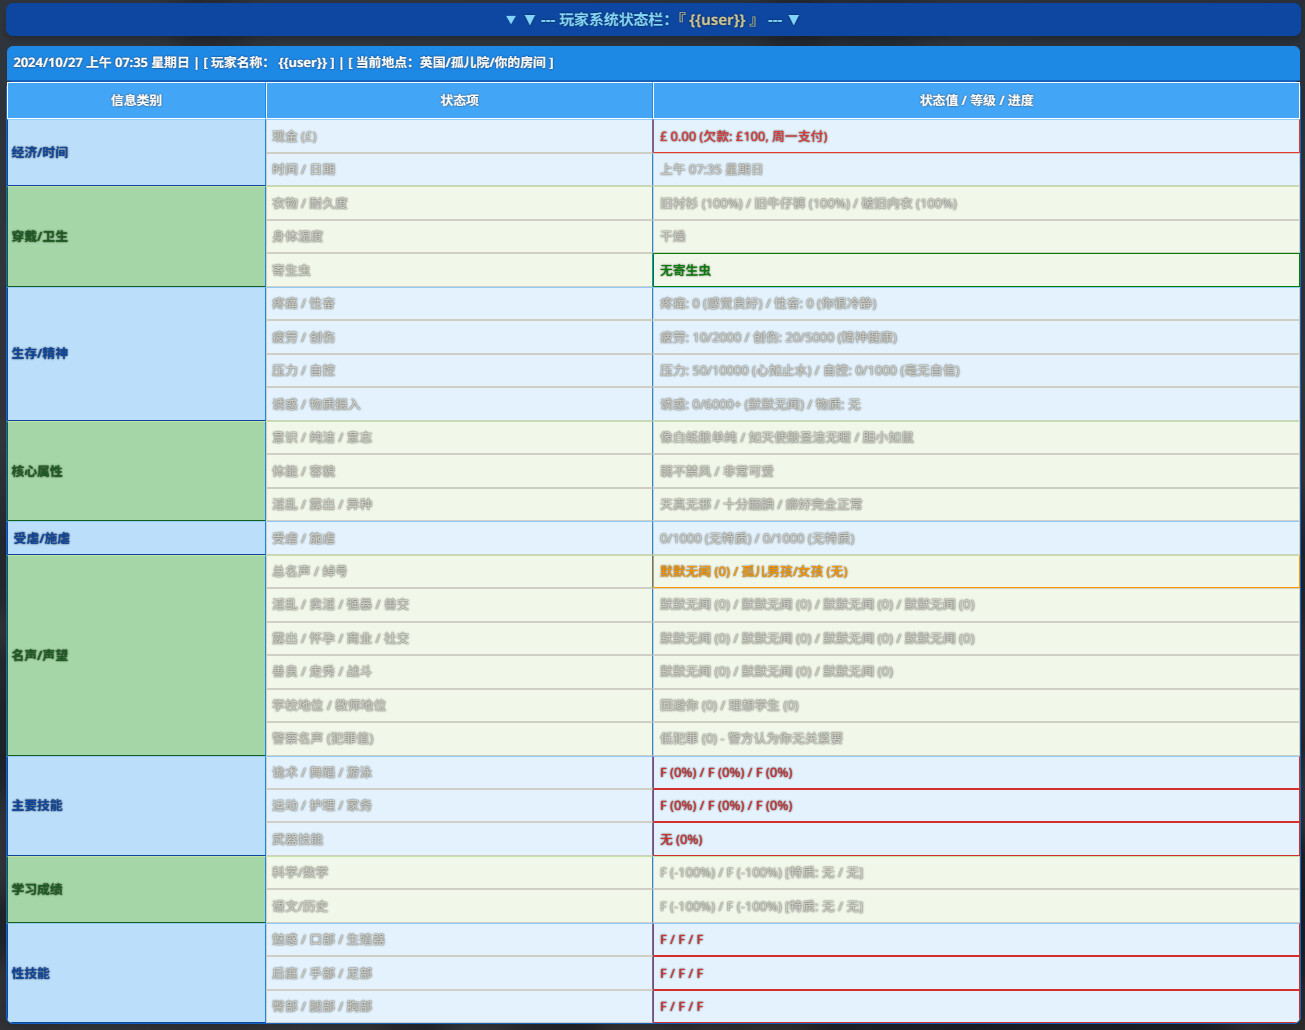Click the 总名声 / 绰号 item cell
The image size is (1305, 1030).
point(459,572)
